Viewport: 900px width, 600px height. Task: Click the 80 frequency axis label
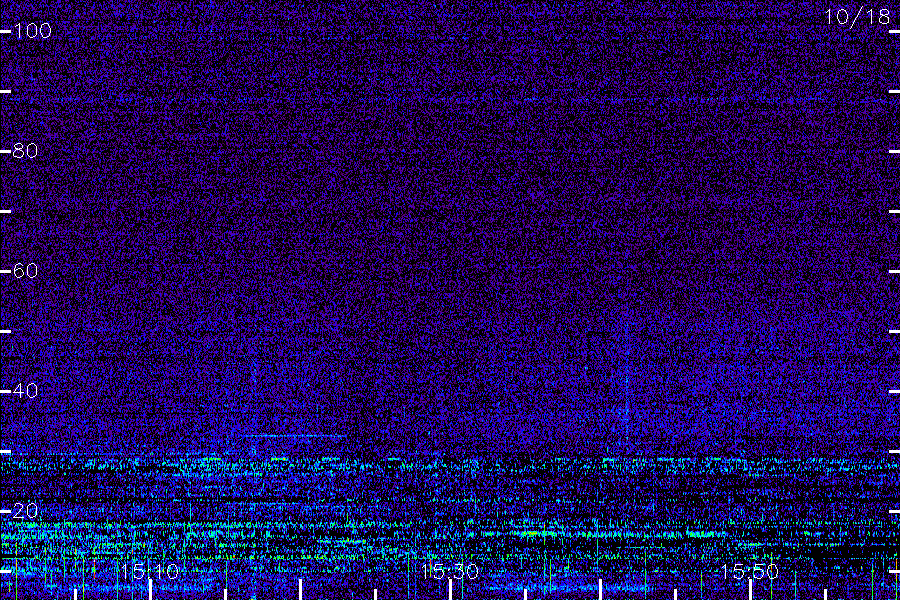click(25, 150)
